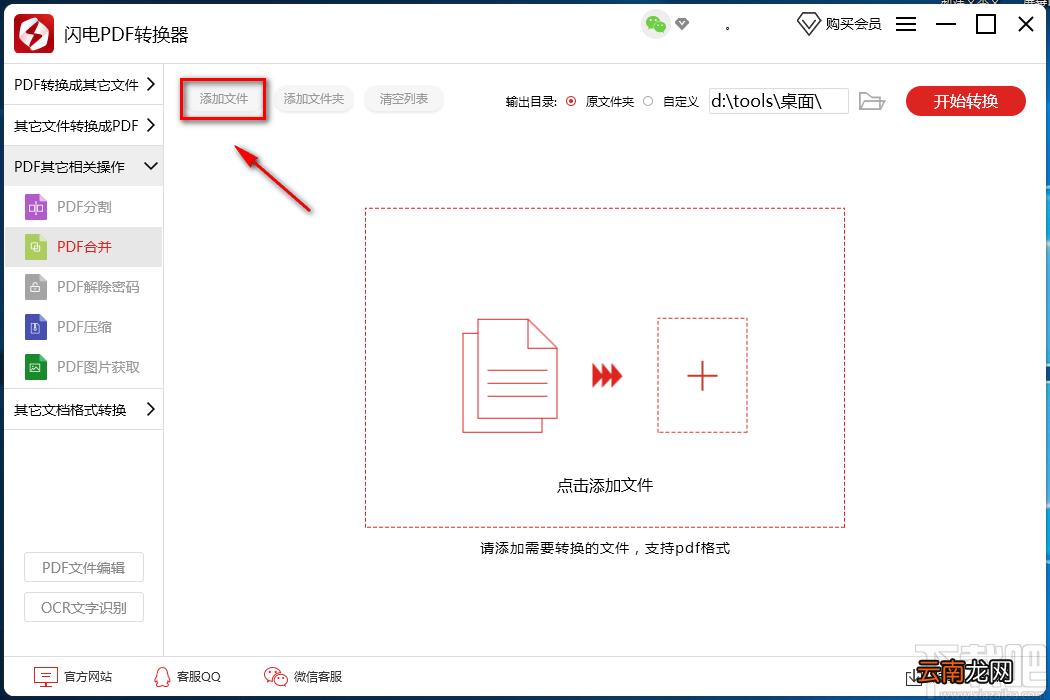1050x700 pixels.
Task: Click the small diamond icon beside WeChat
Action: coord(682,24)
